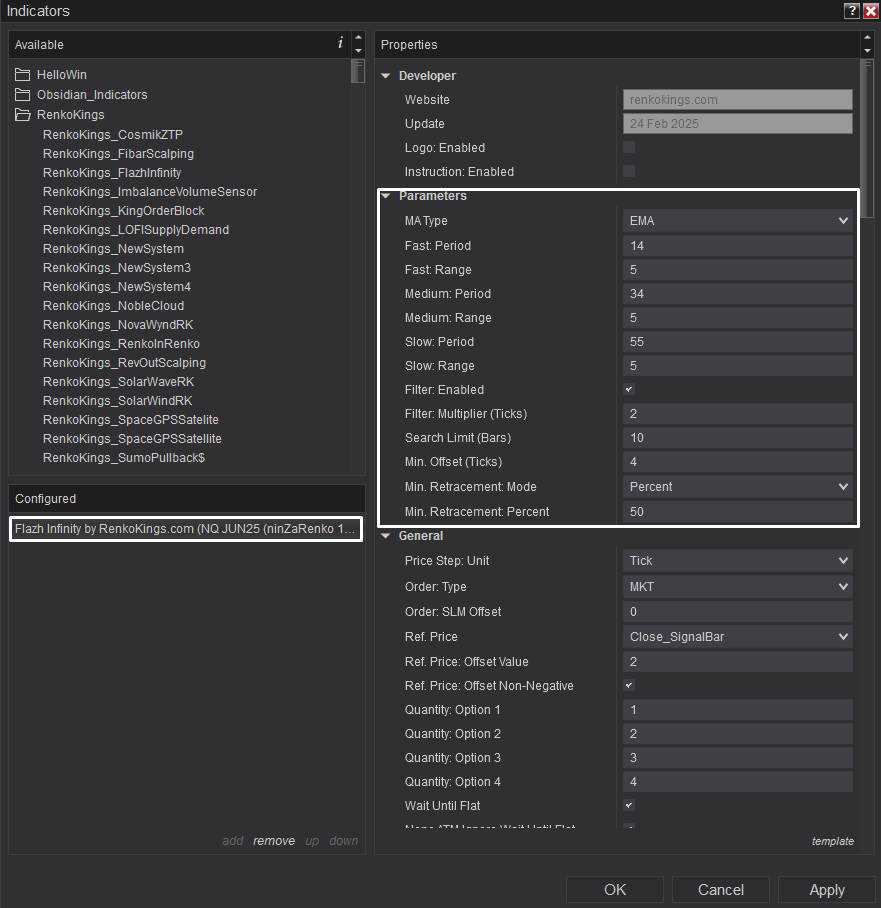
Task: Click the help question mark icon
Action: (851, 11)
